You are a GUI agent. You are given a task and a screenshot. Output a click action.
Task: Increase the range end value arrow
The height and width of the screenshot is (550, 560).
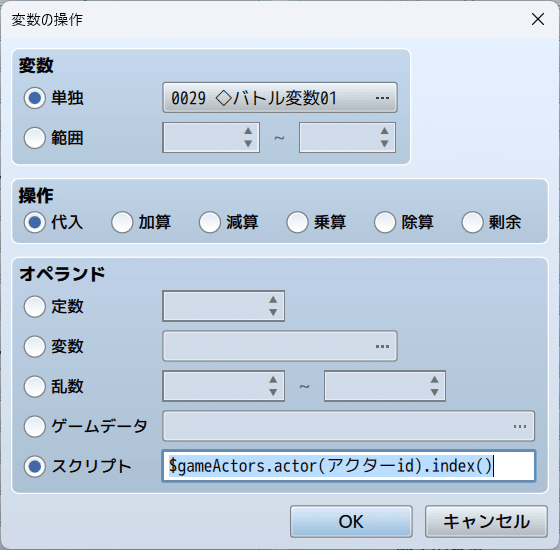point(384,131)
